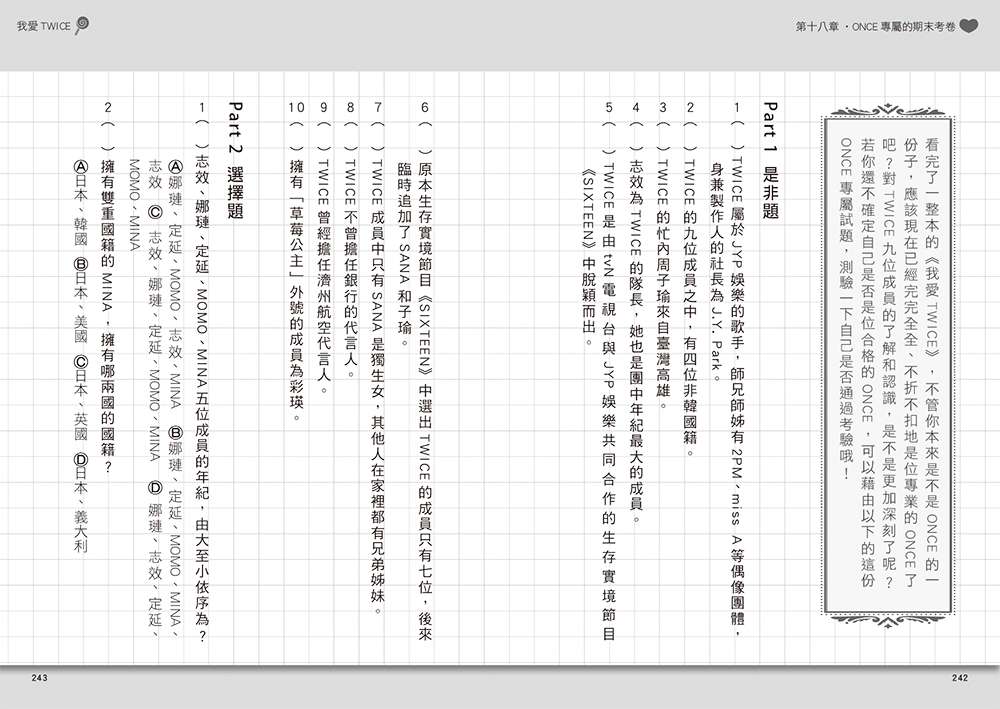Choose option Ⓓ 日本、義大利
1000x709 pixels.
click(81, 502)
